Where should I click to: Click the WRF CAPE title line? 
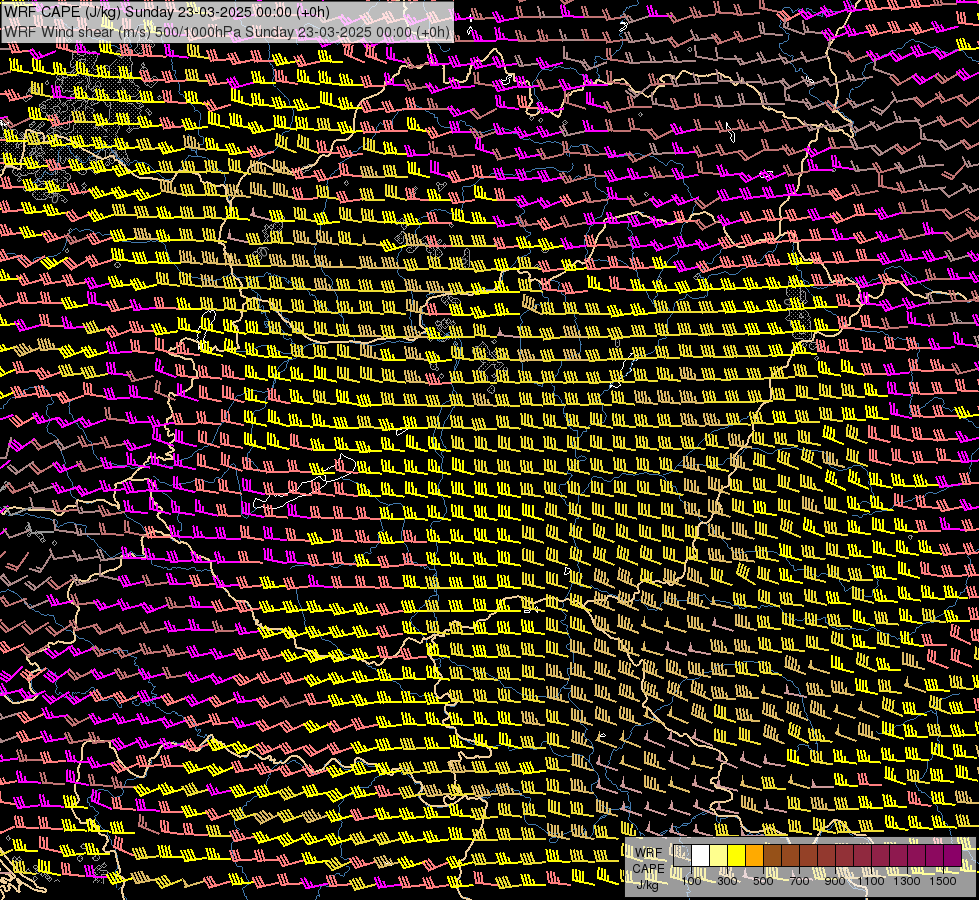coord(167,12)
